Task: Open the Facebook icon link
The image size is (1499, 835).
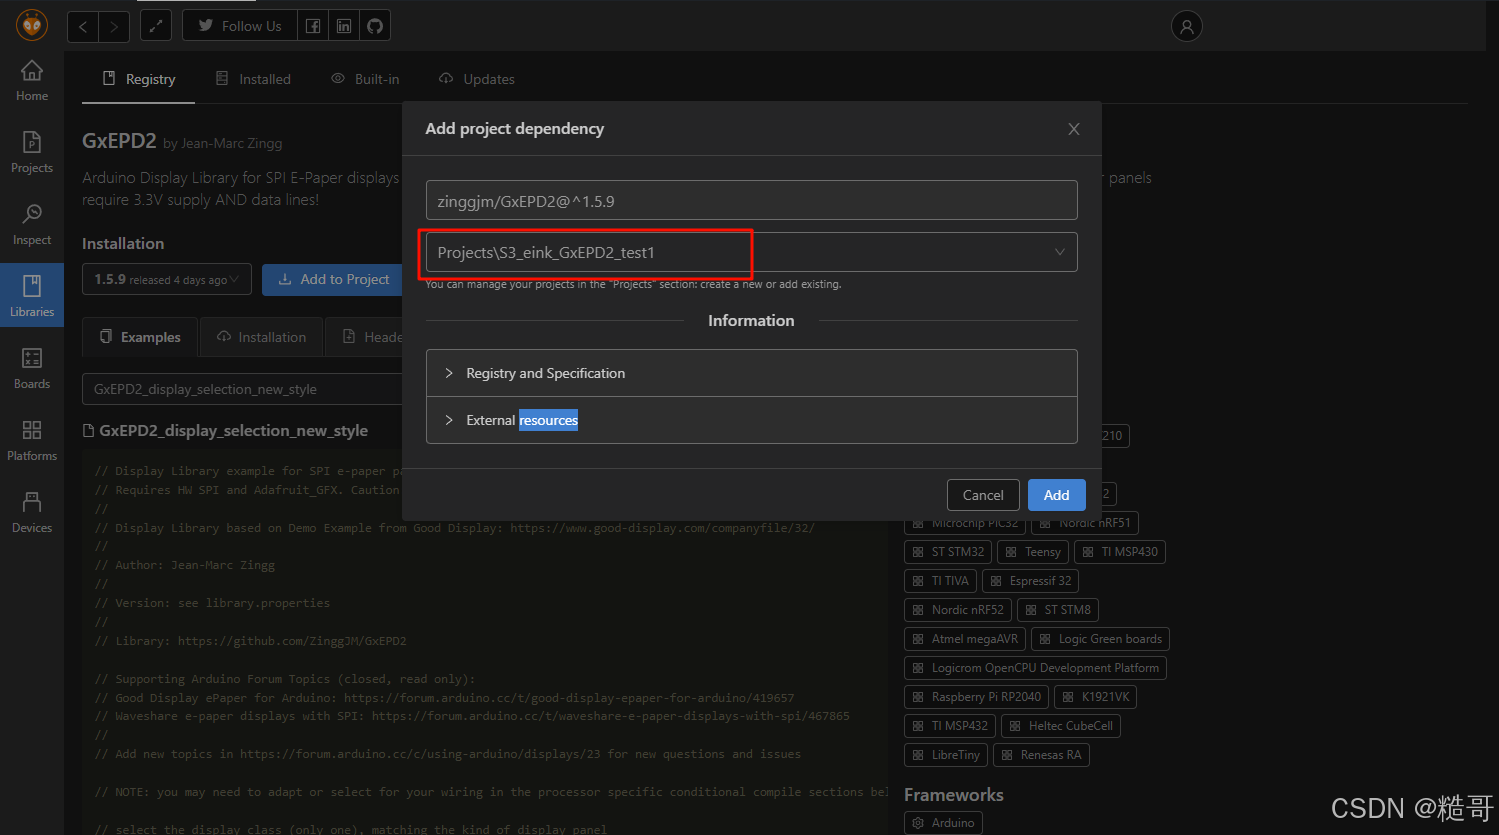Action: [313, 26]
